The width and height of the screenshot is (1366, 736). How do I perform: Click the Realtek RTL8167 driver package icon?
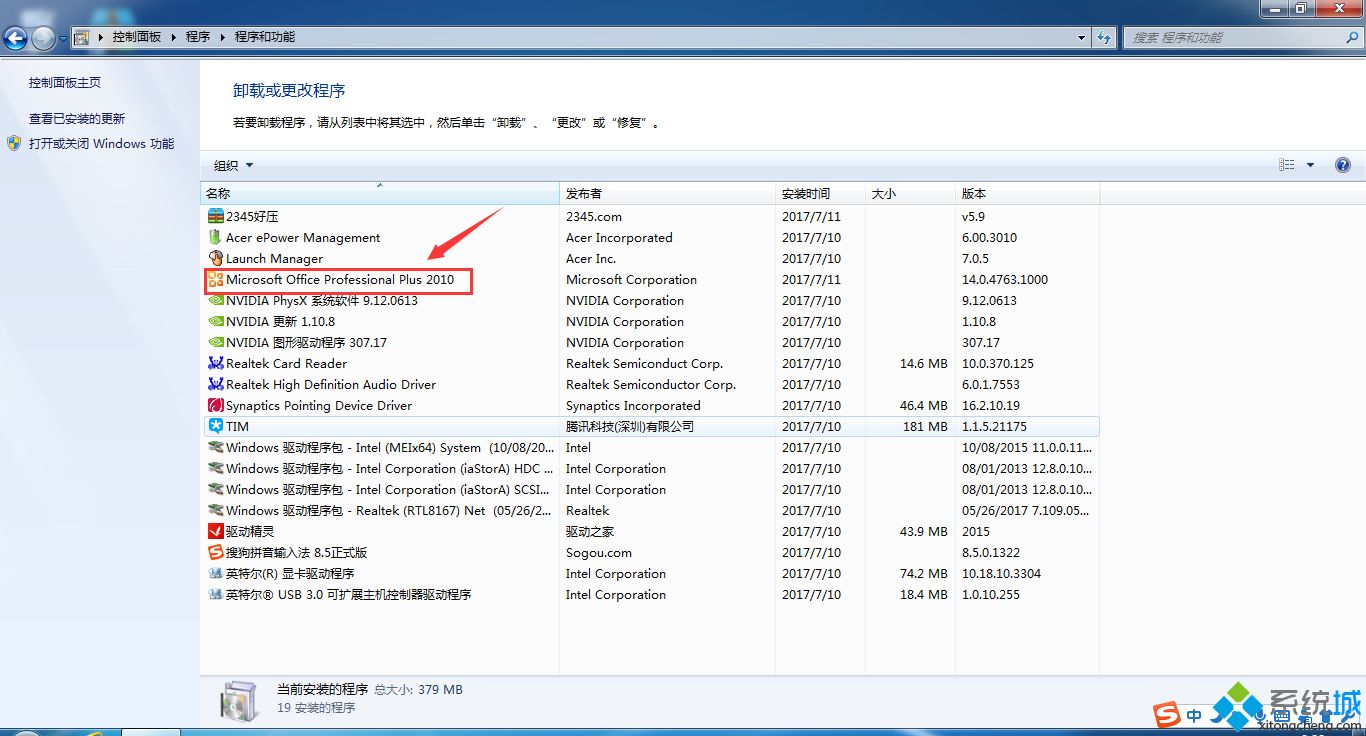click(215, 510)
